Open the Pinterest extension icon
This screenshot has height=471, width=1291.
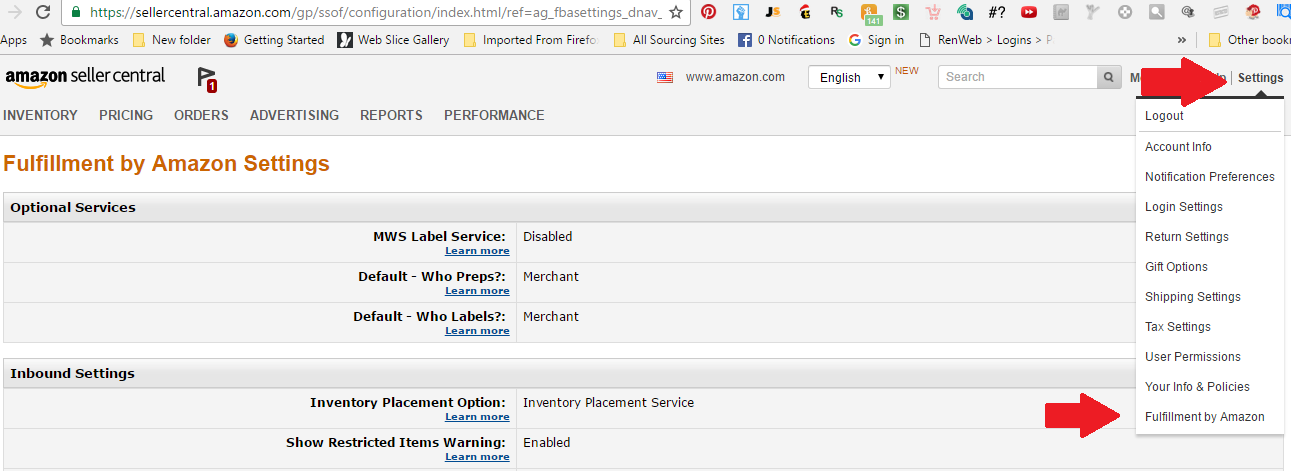pyautogui.click(x=708, y=12)
